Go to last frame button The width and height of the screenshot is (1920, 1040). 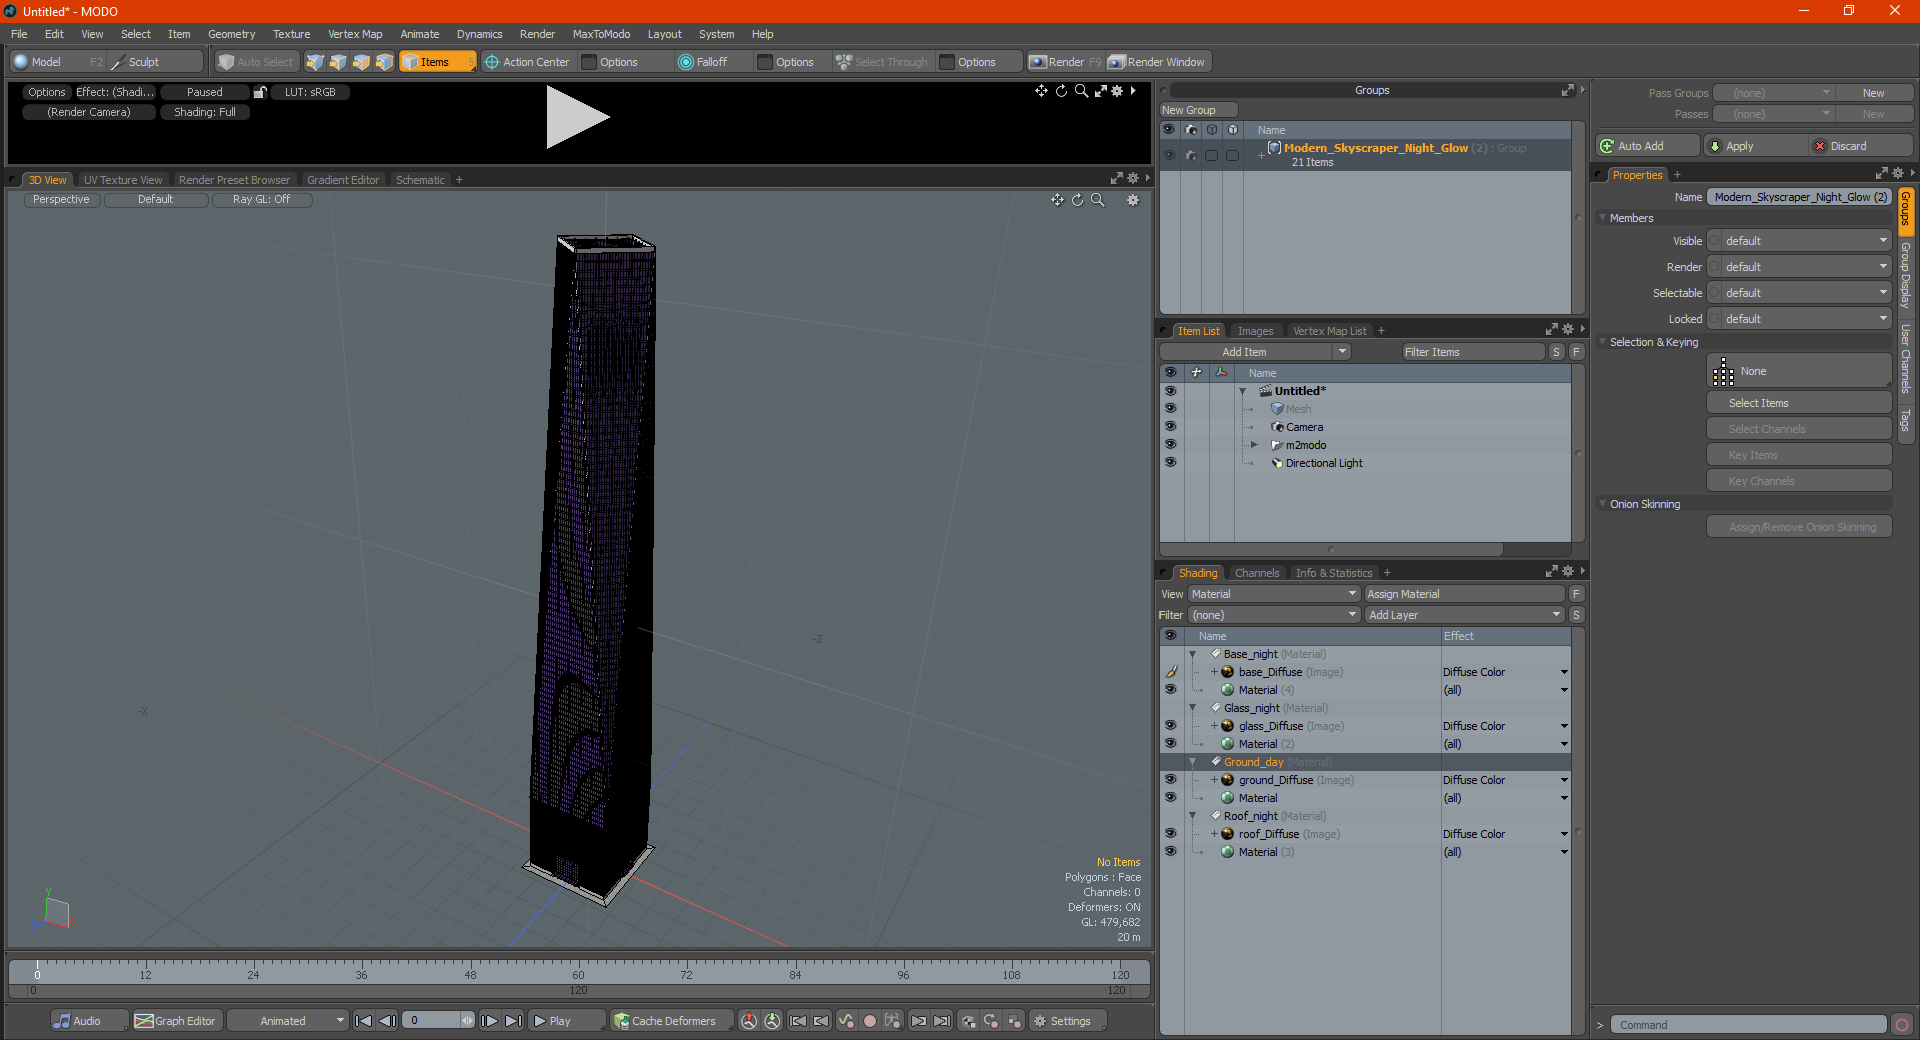pyautogui.click(x=513, y=1021)
